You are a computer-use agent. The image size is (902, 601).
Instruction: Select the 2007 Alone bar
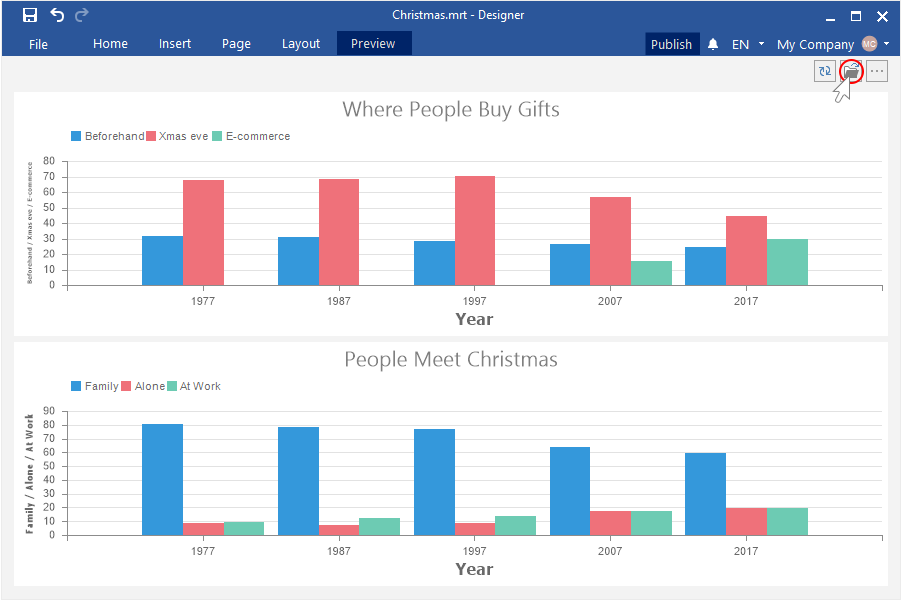click(x=610, y=523)
